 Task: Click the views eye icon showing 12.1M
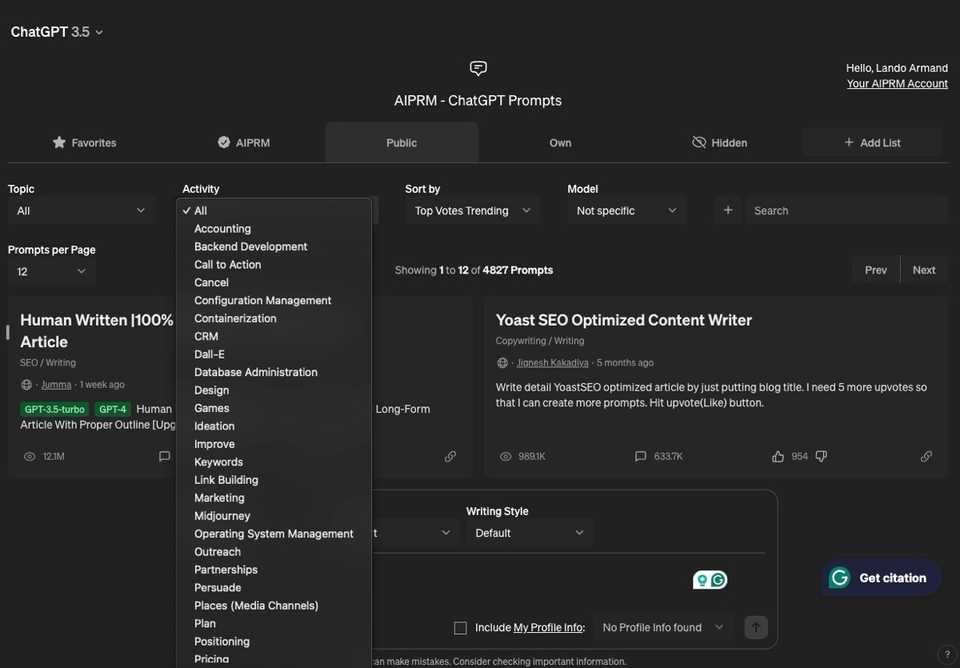pyautogui.click(x=29, y=457)
